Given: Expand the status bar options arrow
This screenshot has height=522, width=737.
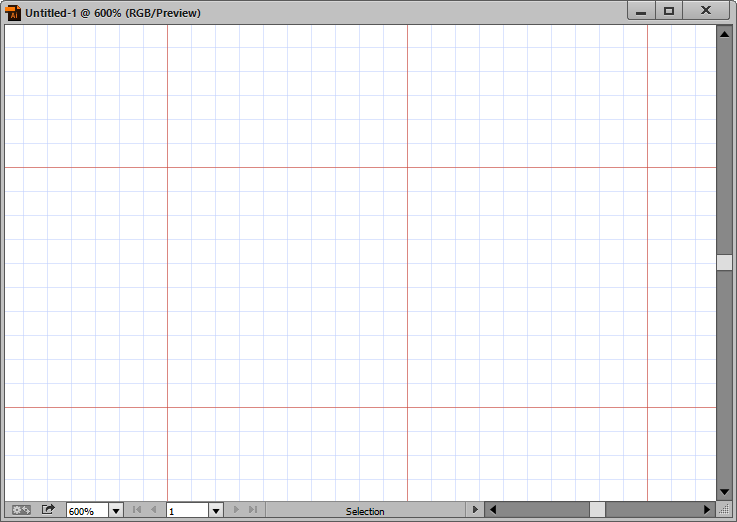Looking at the screenshot, I should click(475, 510).
